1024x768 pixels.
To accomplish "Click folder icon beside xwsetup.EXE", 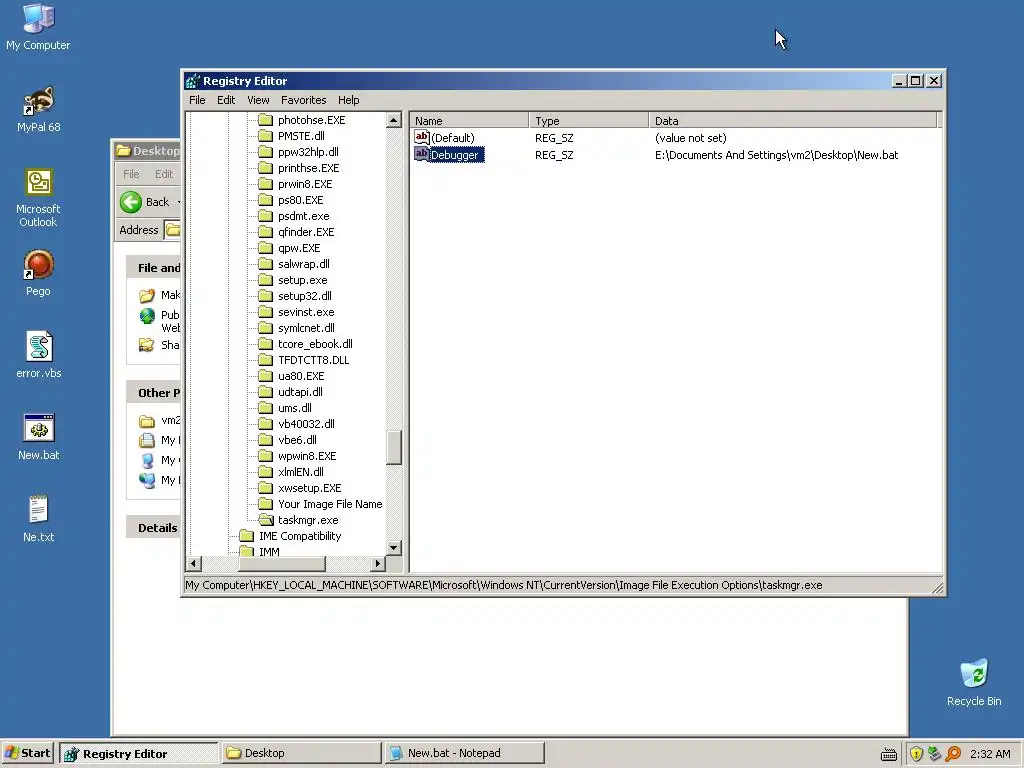I will pyautogui.click(x=265, y=488).
